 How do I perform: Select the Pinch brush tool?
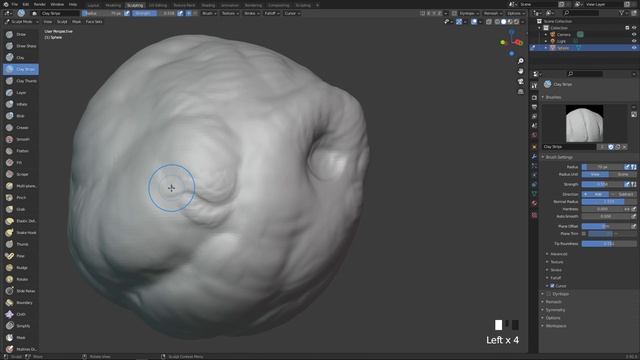pos(20,198)
